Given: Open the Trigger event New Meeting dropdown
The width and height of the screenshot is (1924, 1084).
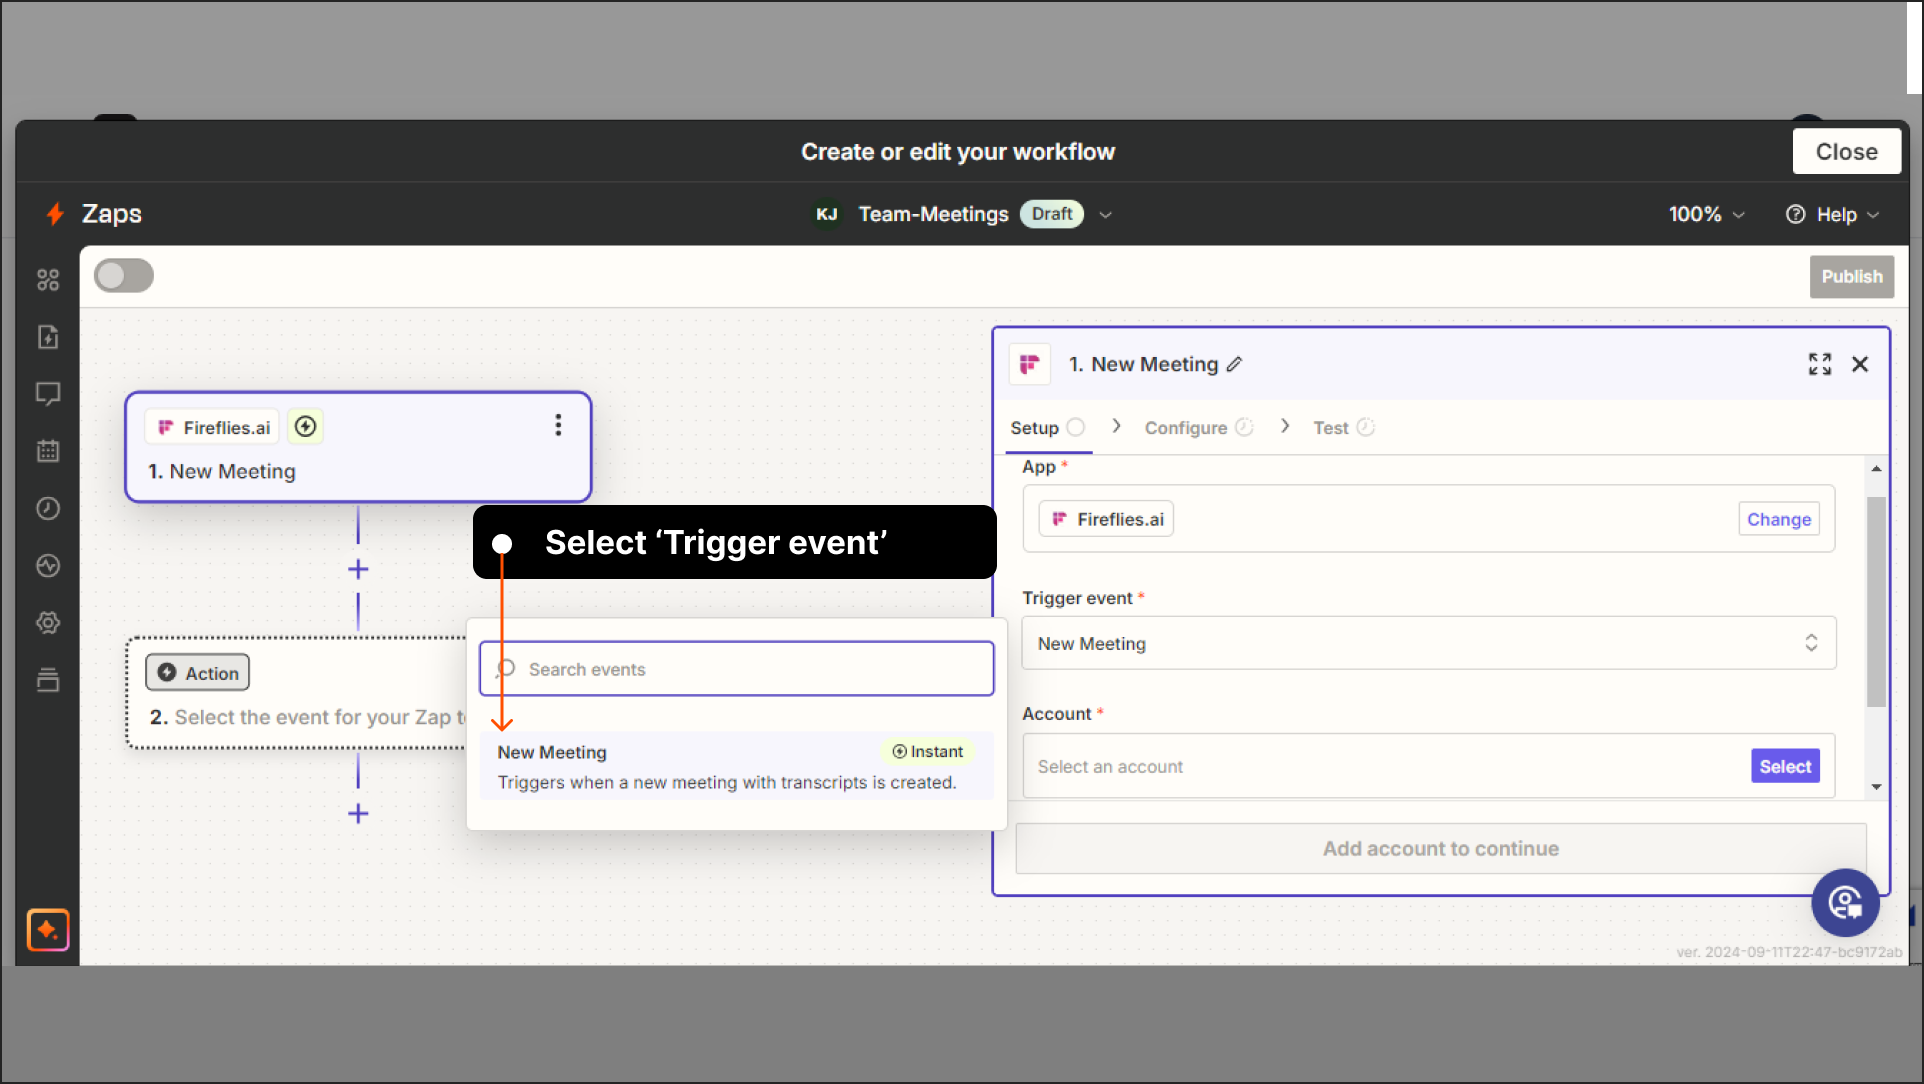Looking at the screenshot, I should [1428, 643].
